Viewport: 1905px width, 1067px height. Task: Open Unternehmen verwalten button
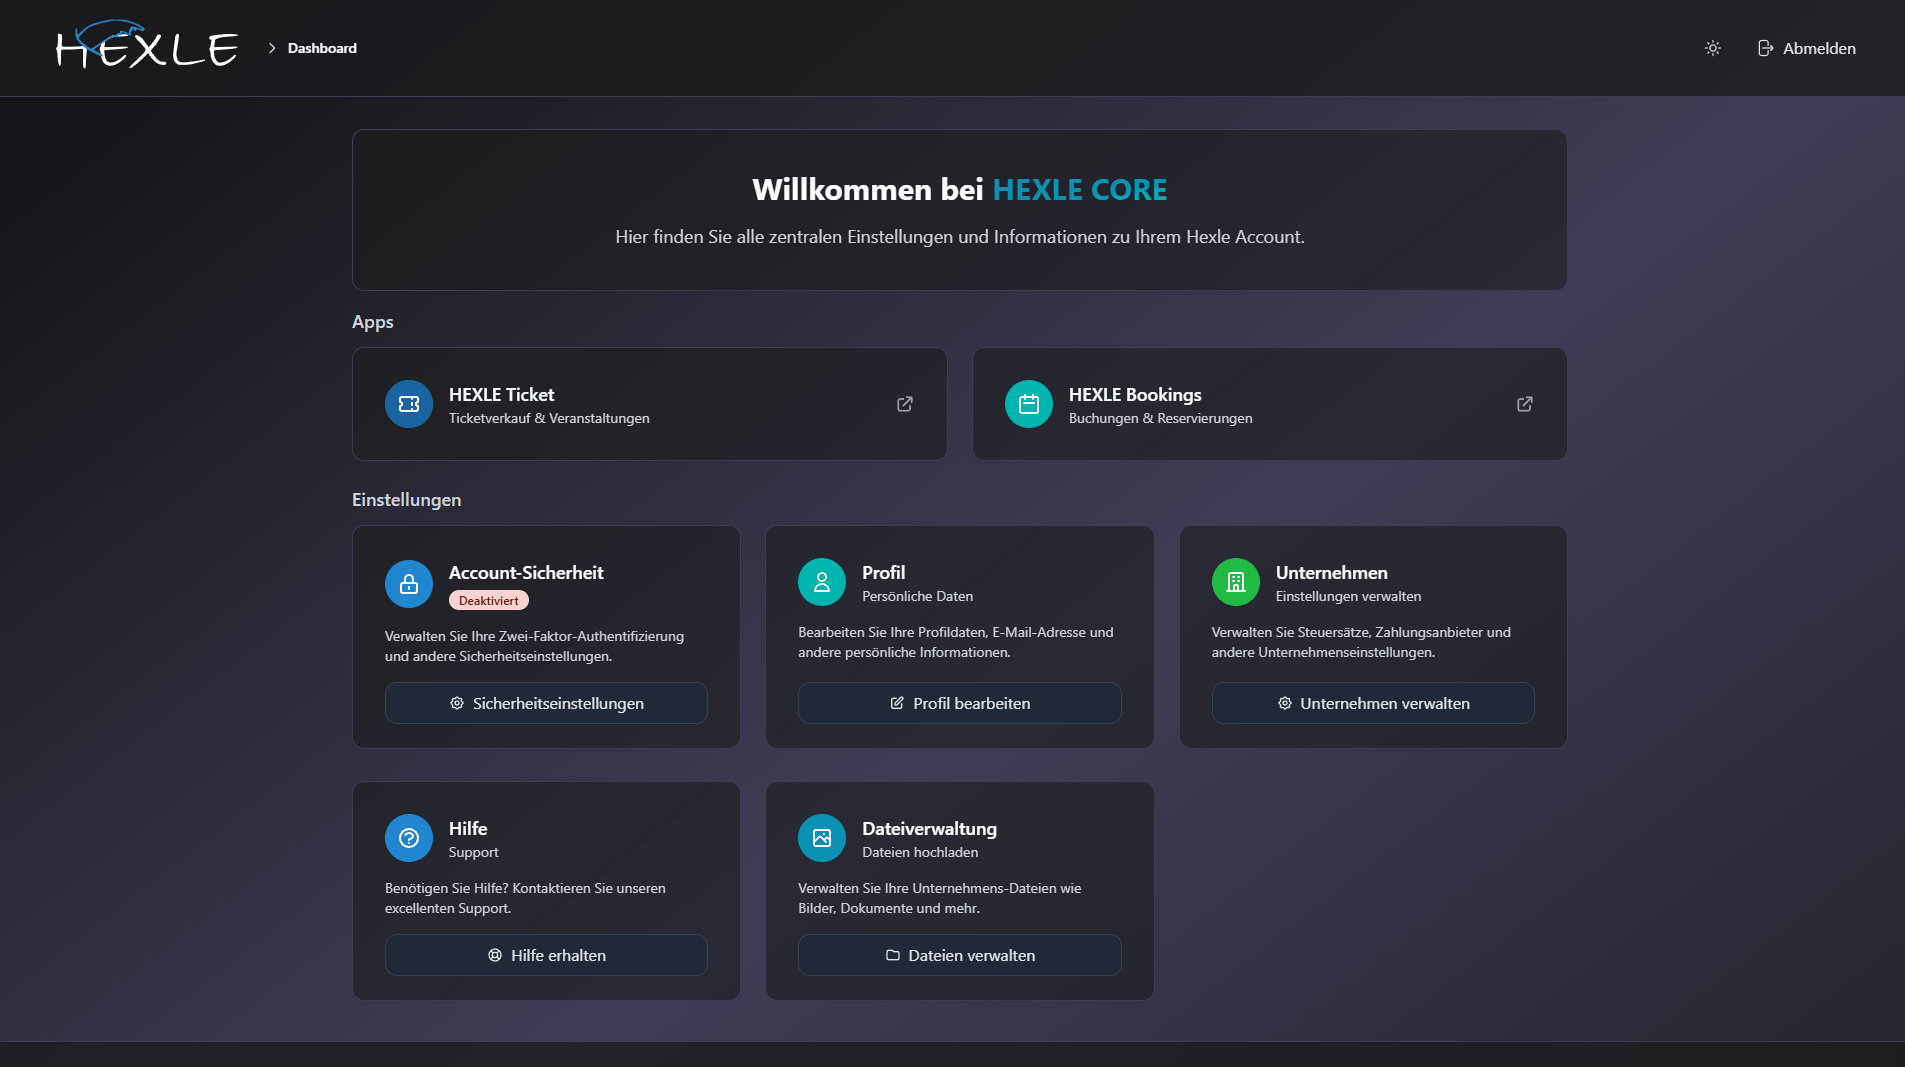pyautogui.click(x=1373, y=703)
